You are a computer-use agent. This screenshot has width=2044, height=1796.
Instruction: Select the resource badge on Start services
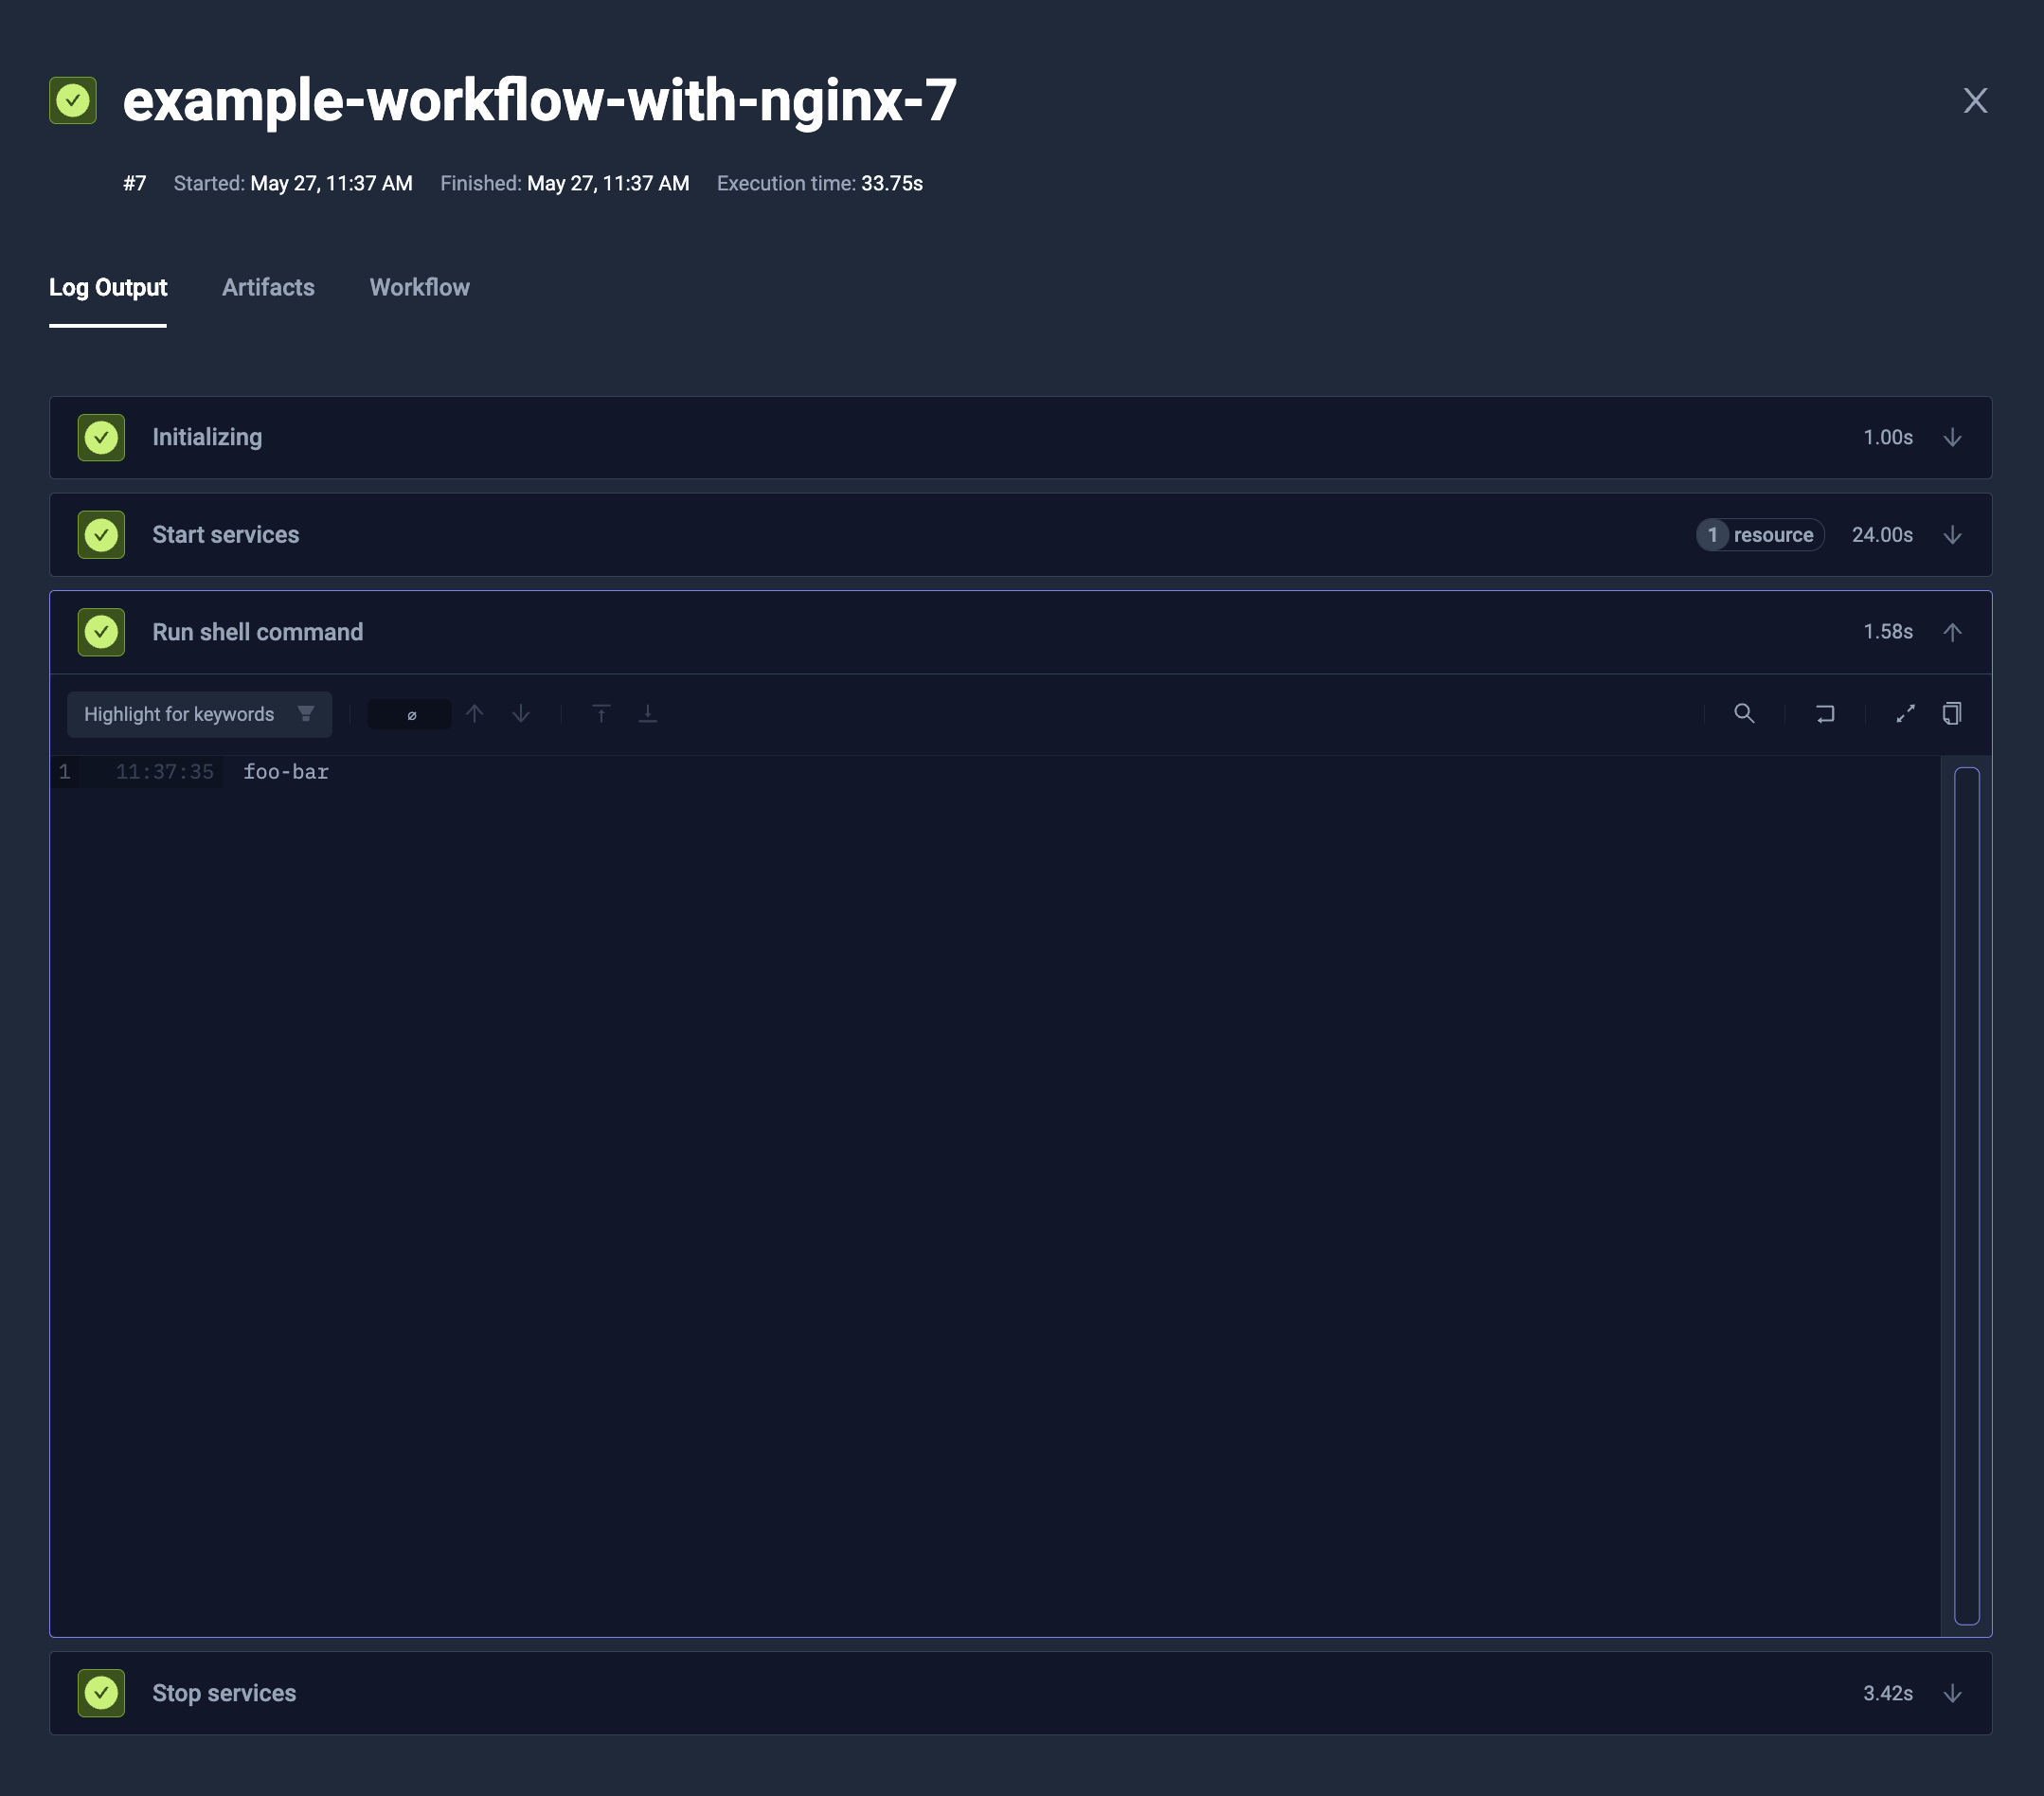coord(1760,535)
